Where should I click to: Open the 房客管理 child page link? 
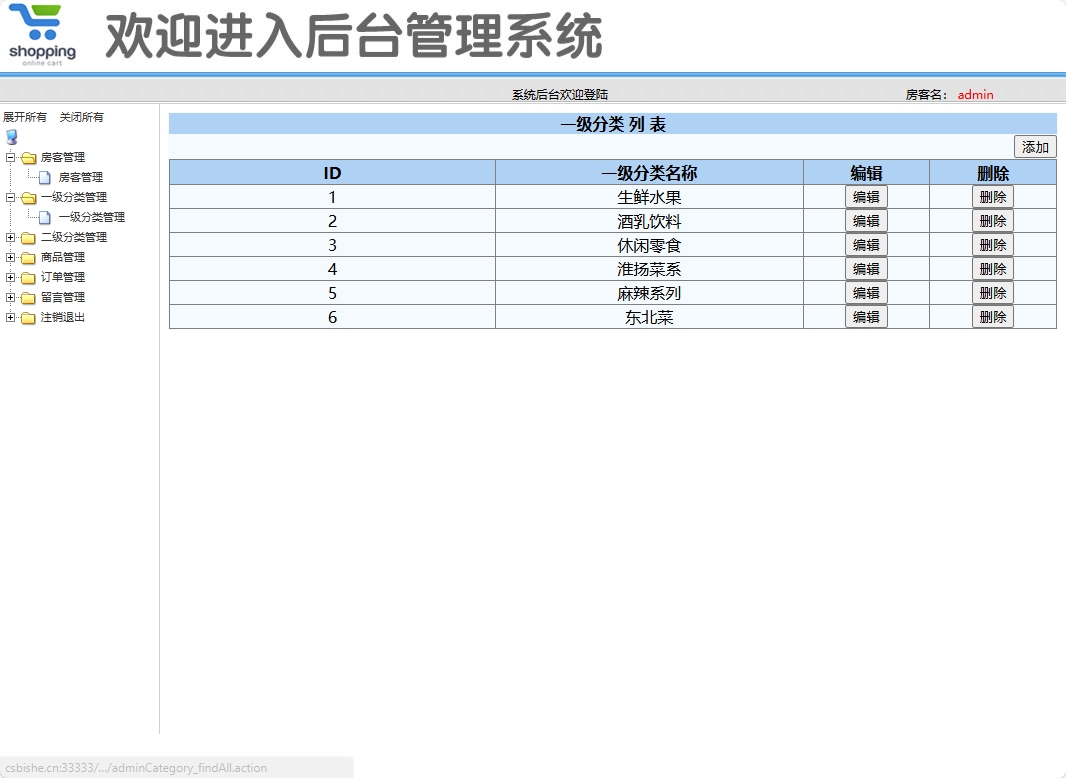81,177
